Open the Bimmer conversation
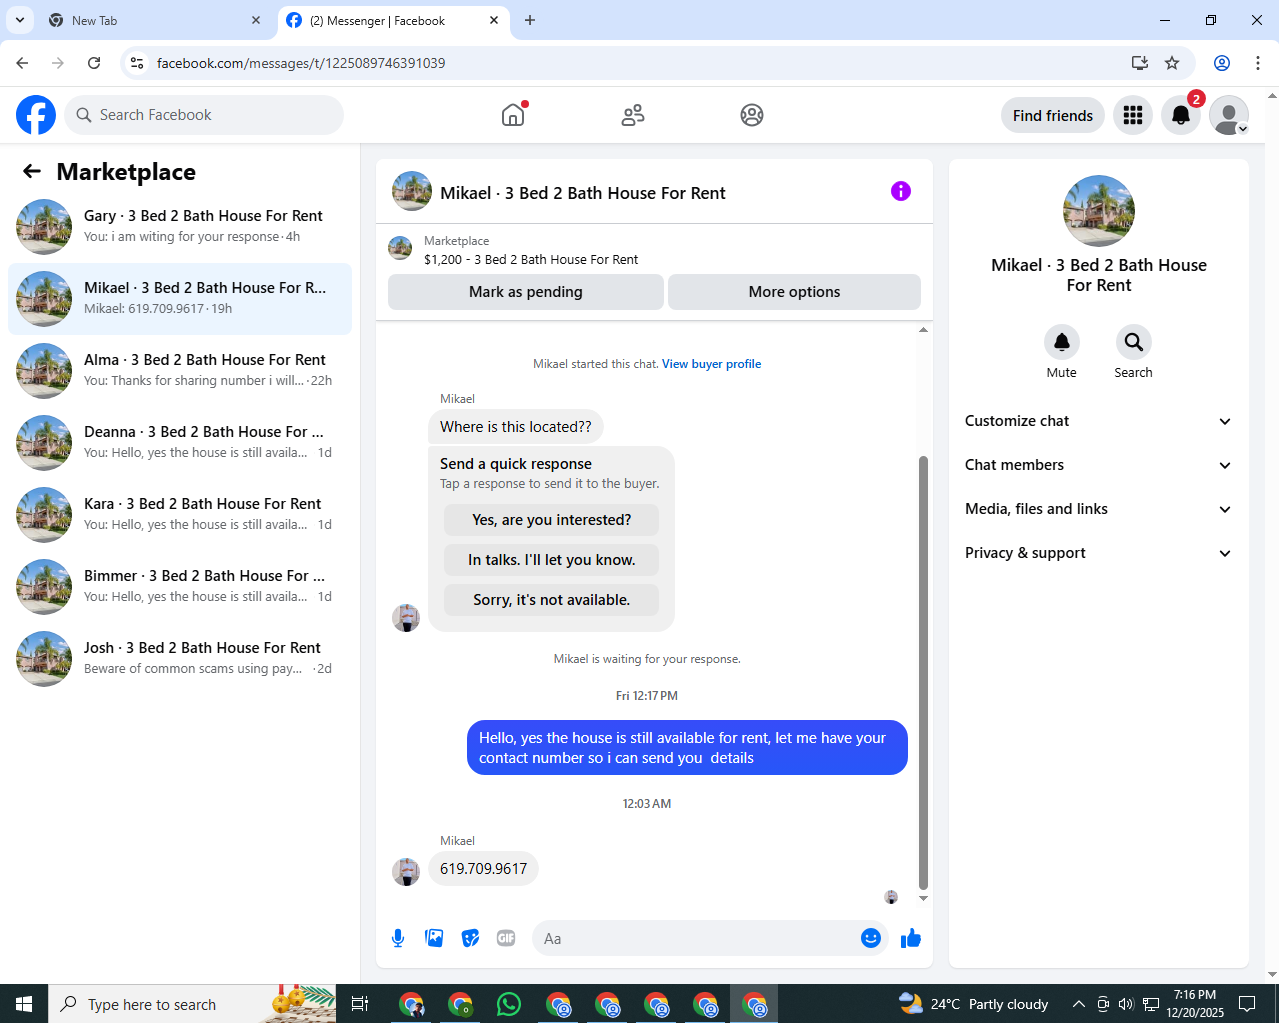The width and height of the screenshot is (1279, 1023). 180,587
